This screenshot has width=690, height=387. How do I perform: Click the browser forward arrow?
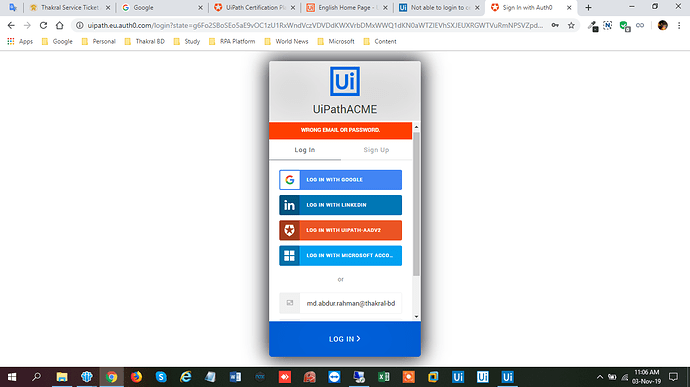(27, 26)
